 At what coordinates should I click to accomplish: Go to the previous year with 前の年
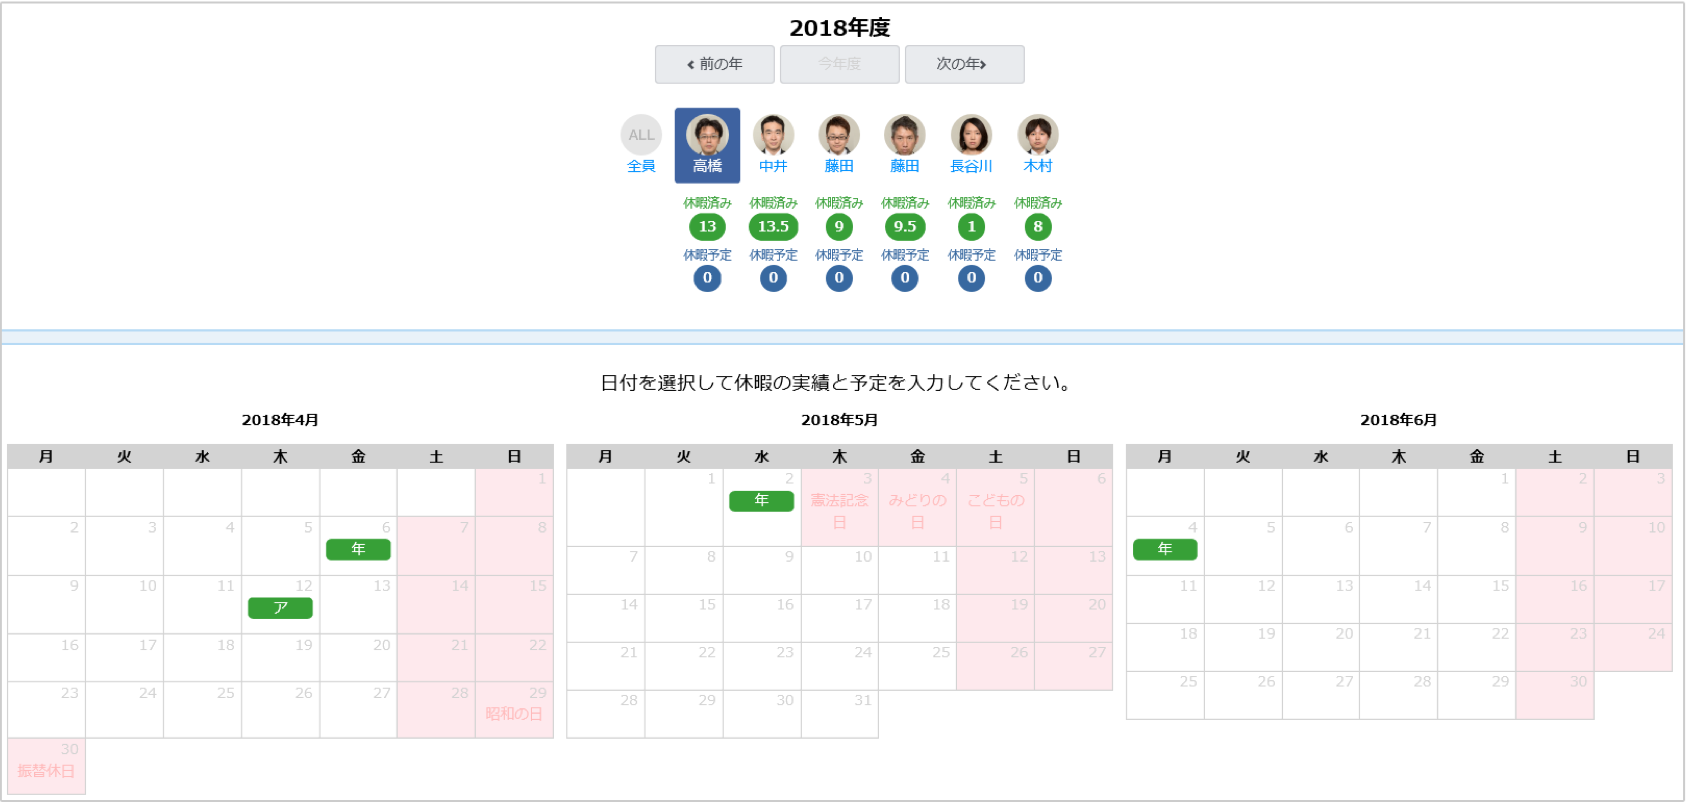coord(714,64)
